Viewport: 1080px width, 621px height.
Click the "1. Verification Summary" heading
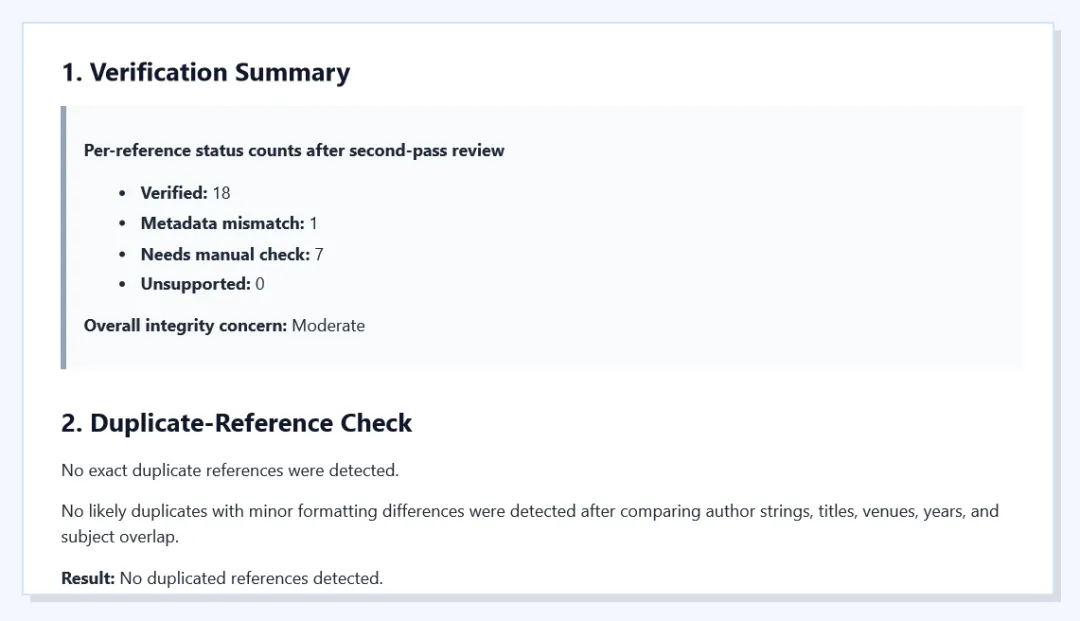tap(205, 73)
